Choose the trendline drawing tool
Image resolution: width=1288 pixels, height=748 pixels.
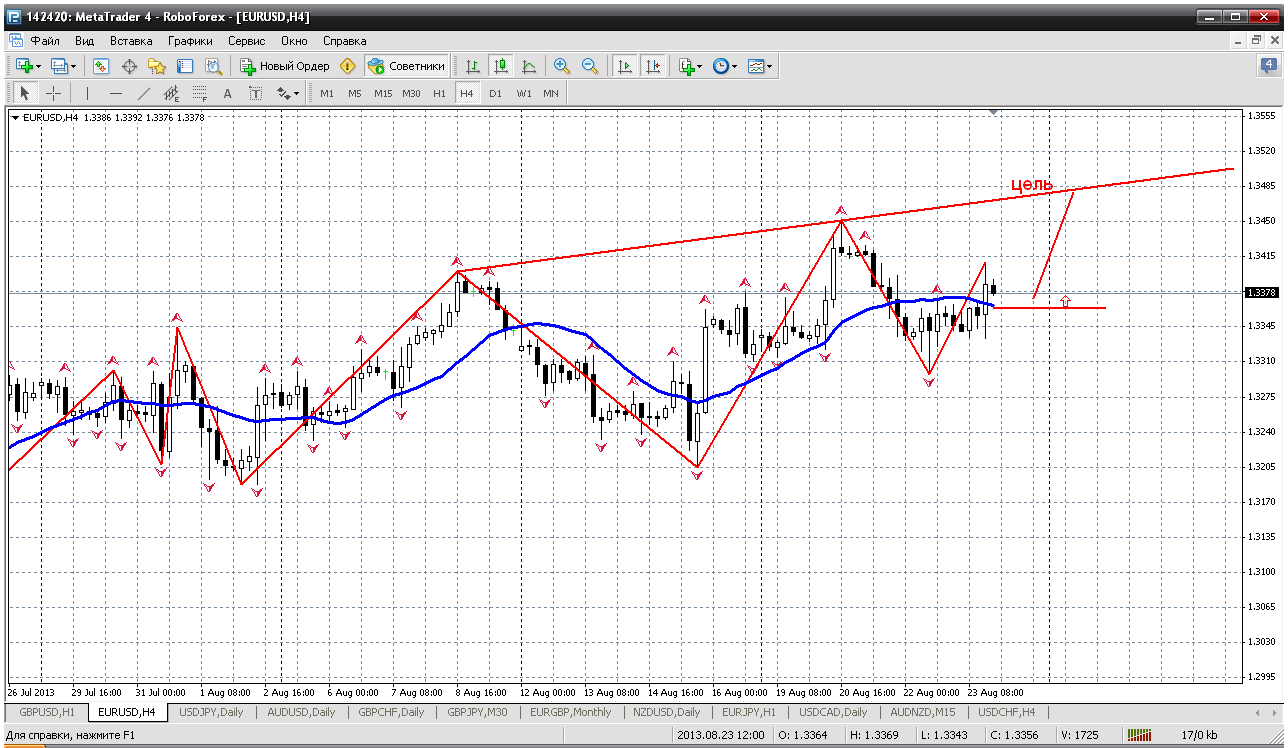tap(144, 93)
